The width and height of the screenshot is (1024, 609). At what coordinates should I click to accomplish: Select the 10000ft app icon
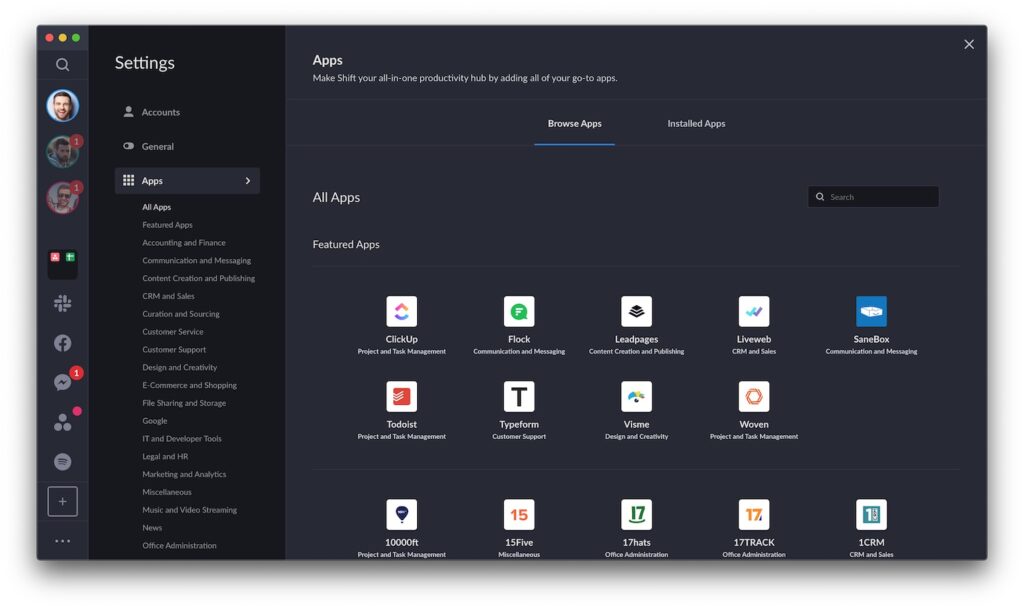(x=402, y=514)
